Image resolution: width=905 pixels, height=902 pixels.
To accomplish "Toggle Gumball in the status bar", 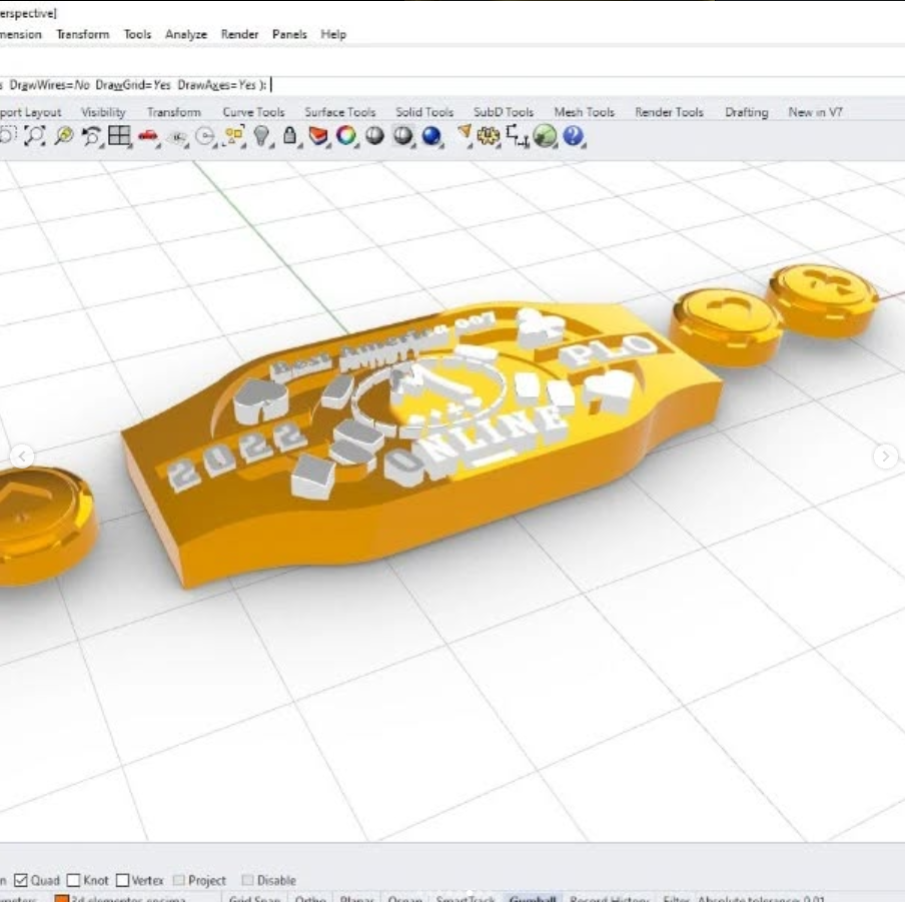I will (532, 899).
